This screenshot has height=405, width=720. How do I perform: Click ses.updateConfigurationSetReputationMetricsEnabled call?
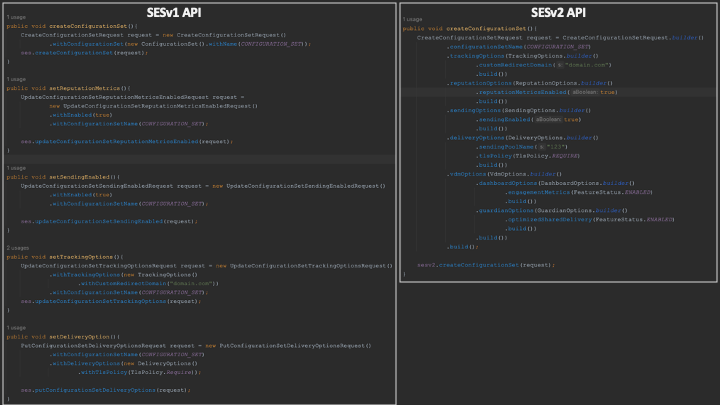click(127, 141)
